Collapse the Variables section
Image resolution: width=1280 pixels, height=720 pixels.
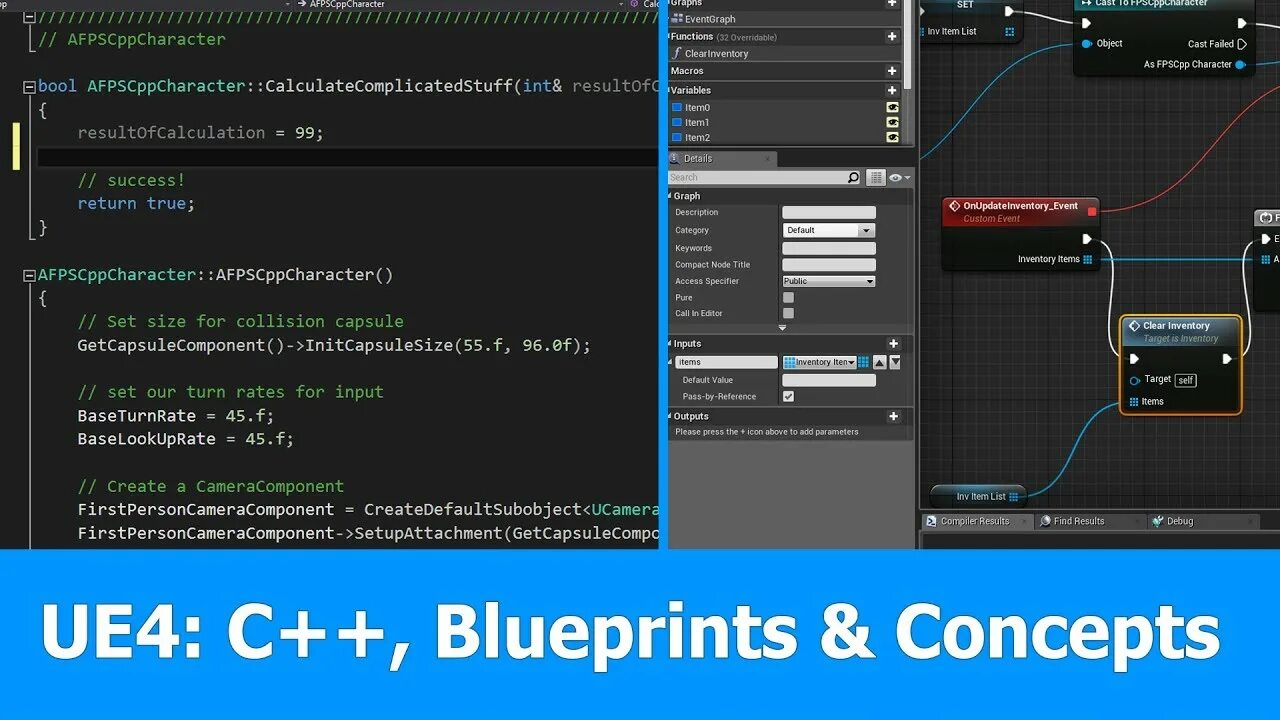(x=671, y=90)
